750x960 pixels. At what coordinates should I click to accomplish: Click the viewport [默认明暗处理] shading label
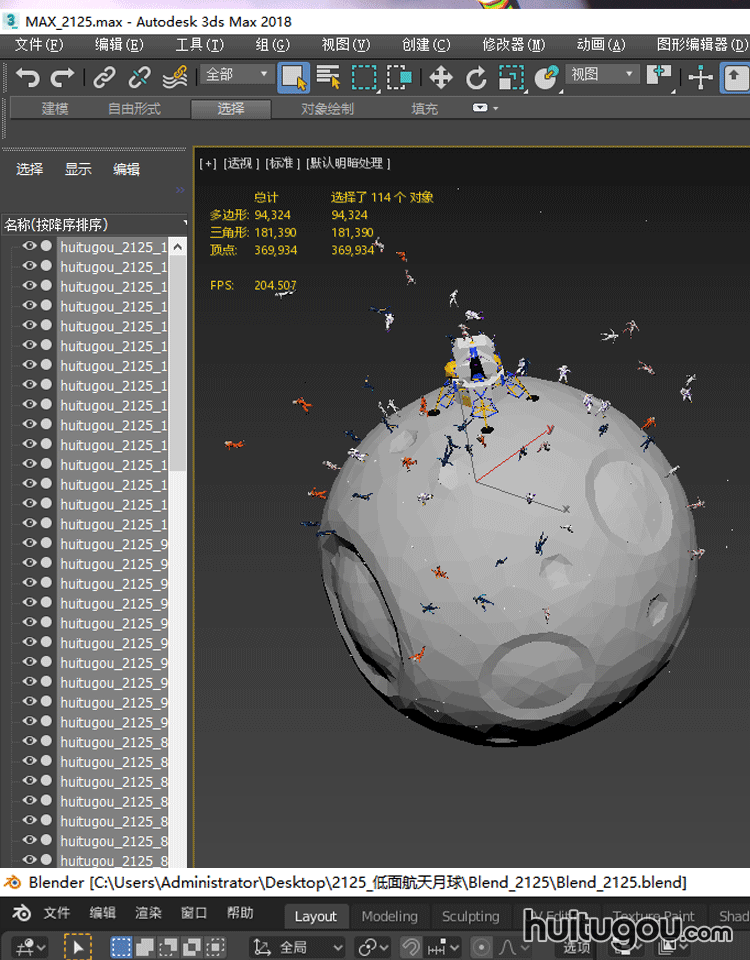pos(348,163)
